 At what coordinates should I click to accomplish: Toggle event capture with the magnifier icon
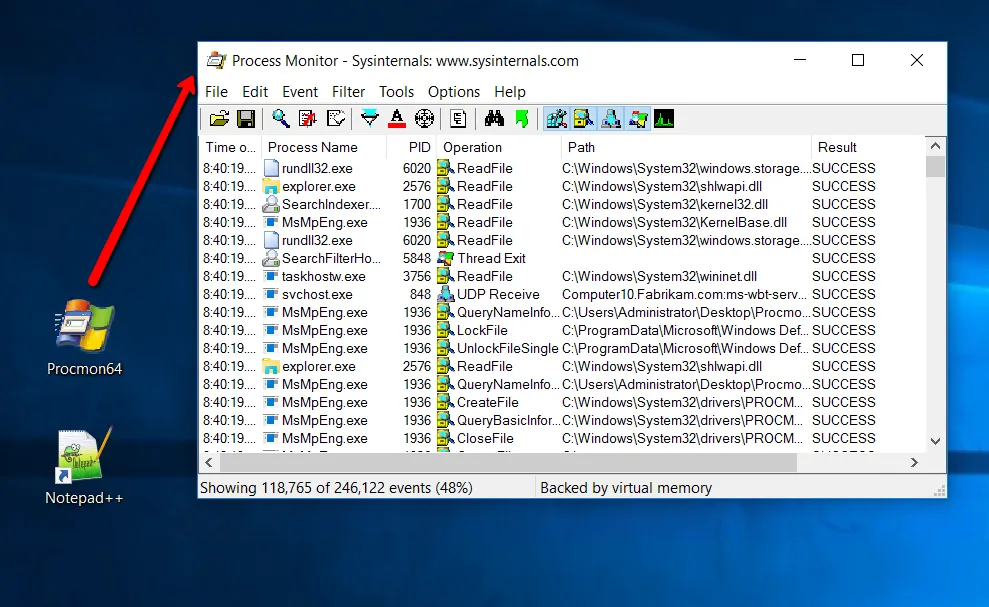(x=280, y=119)
